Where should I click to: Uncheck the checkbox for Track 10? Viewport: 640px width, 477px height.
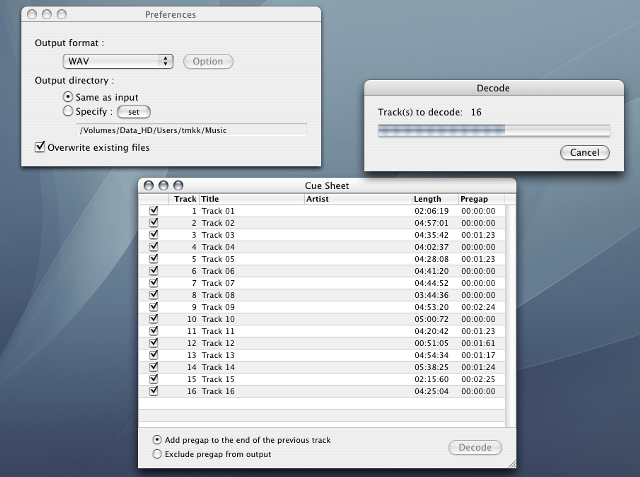click(153, 319)
